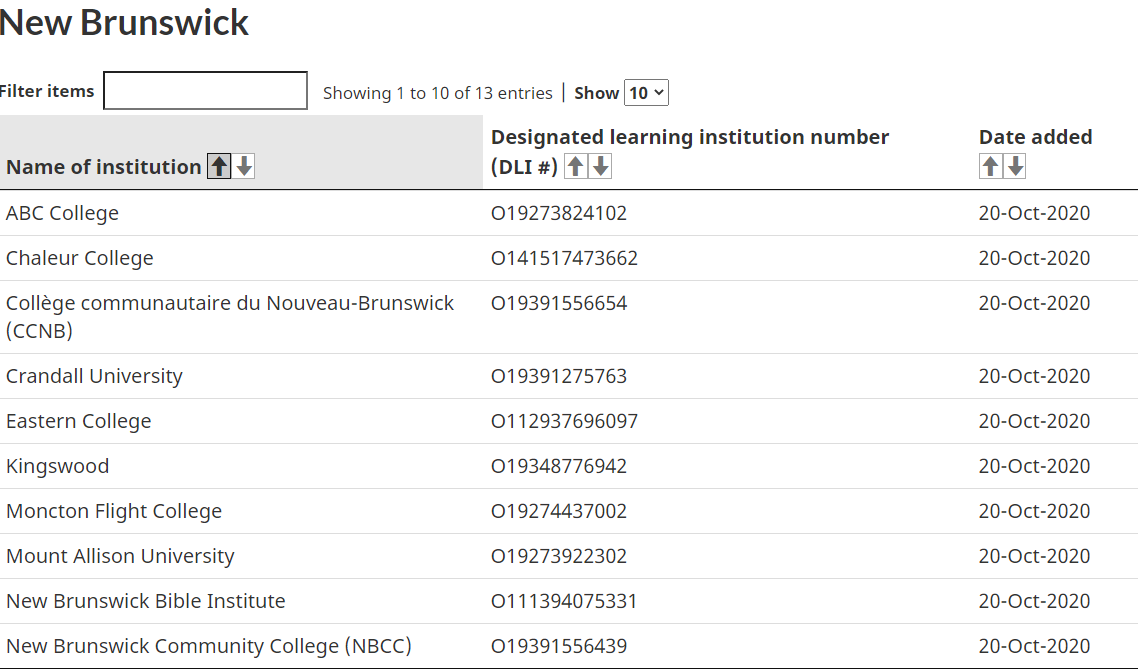Select the ABC College row name
Image resolution: width=1139 pixels, height=669 pixels.
(62, 213)
